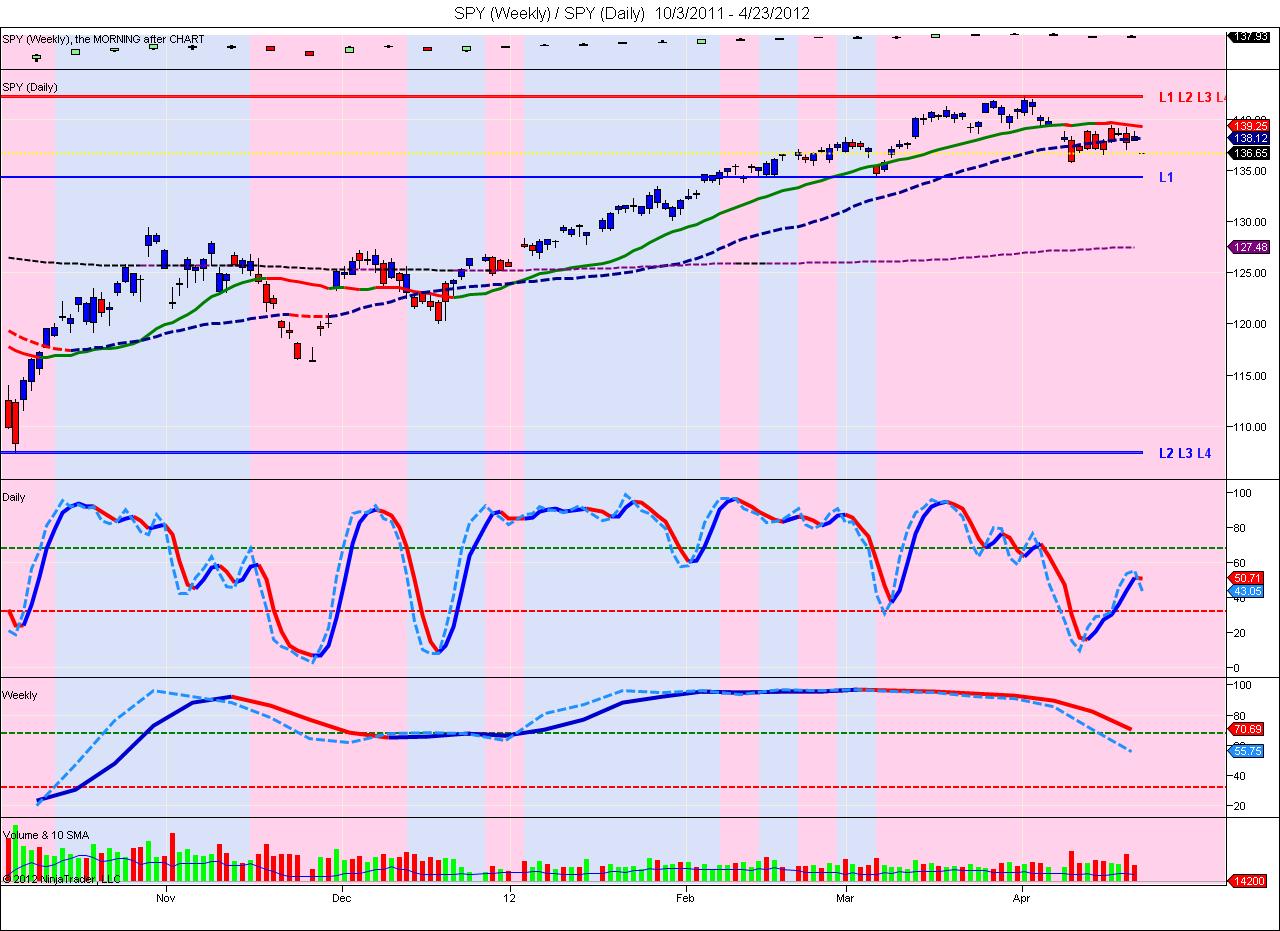Screen dimensions: 1280x931
Task: Click the 137.93 price marker in the weekly panel
Action: coord(1250,37)
